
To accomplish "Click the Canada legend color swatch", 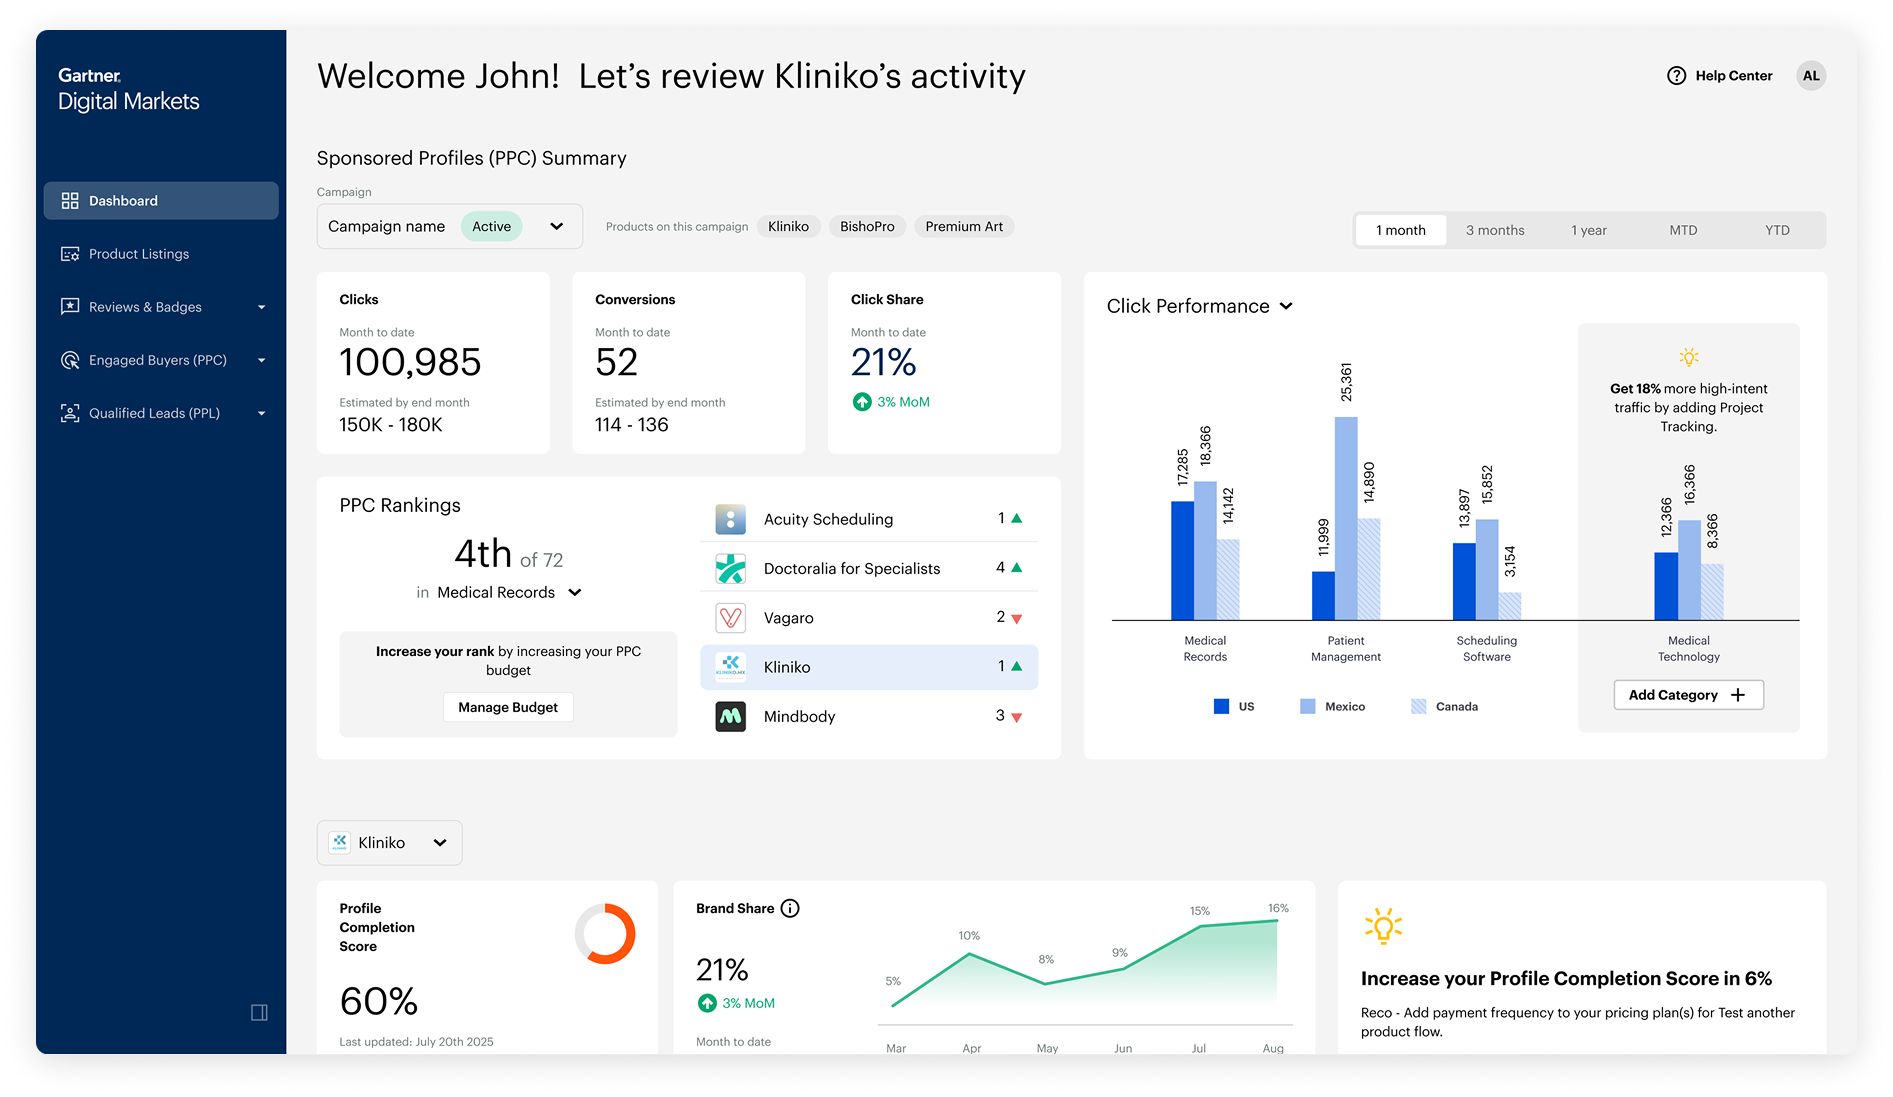I will point(1418,706).
